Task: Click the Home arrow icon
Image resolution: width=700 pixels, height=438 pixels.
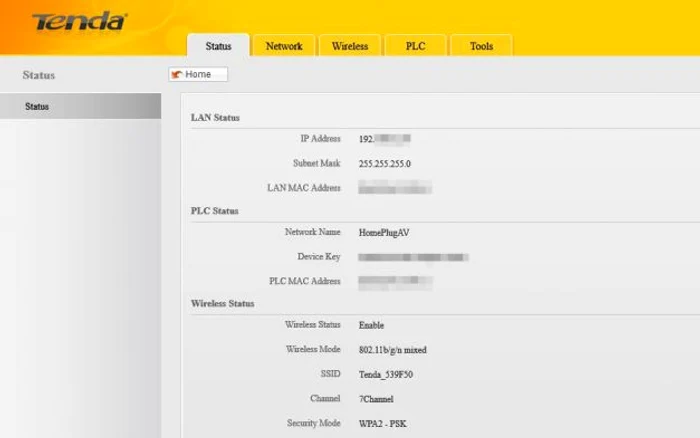Action: pyautogui.click(x=177, y=75)
